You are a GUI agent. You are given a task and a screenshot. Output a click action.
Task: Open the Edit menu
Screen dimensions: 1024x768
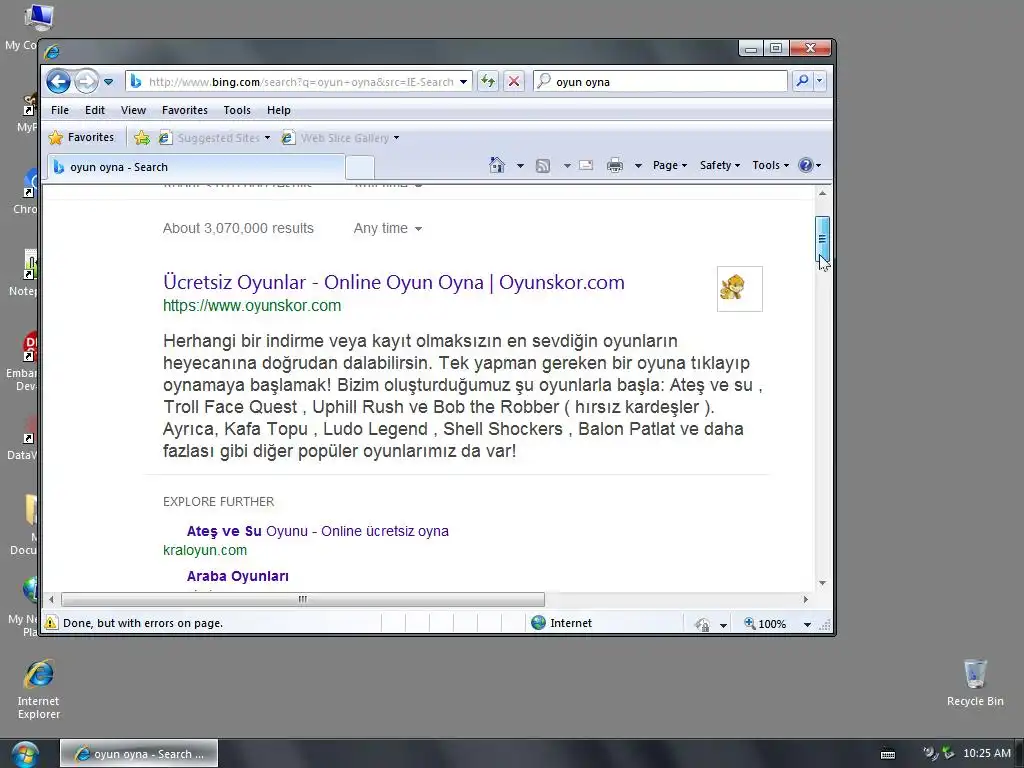(95, 110)
